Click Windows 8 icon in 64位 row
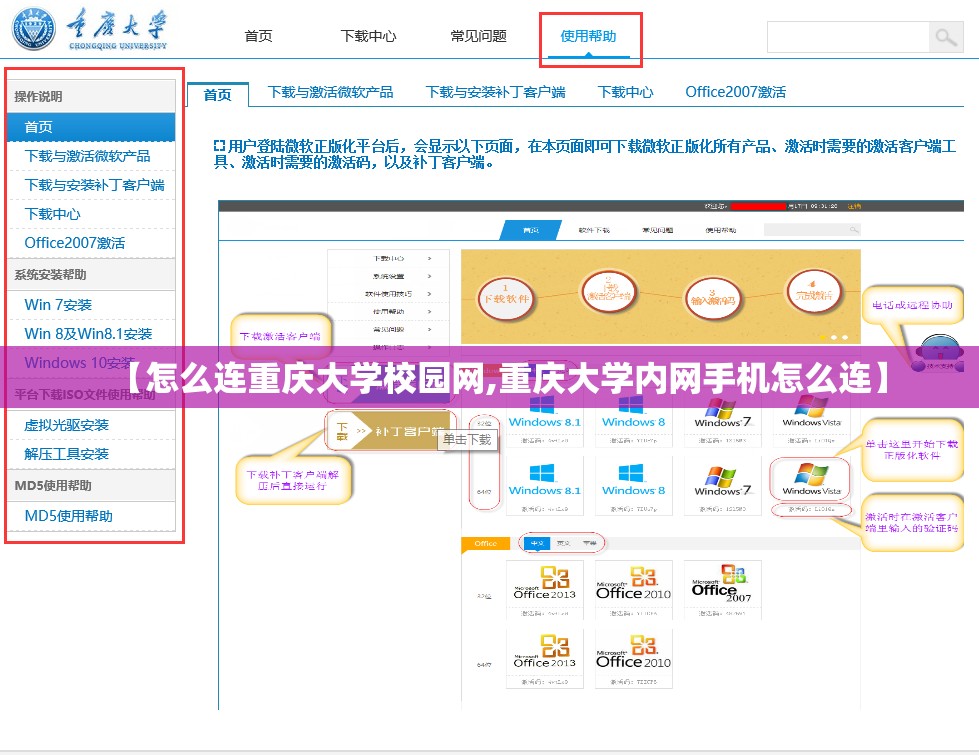 point(633,480)
